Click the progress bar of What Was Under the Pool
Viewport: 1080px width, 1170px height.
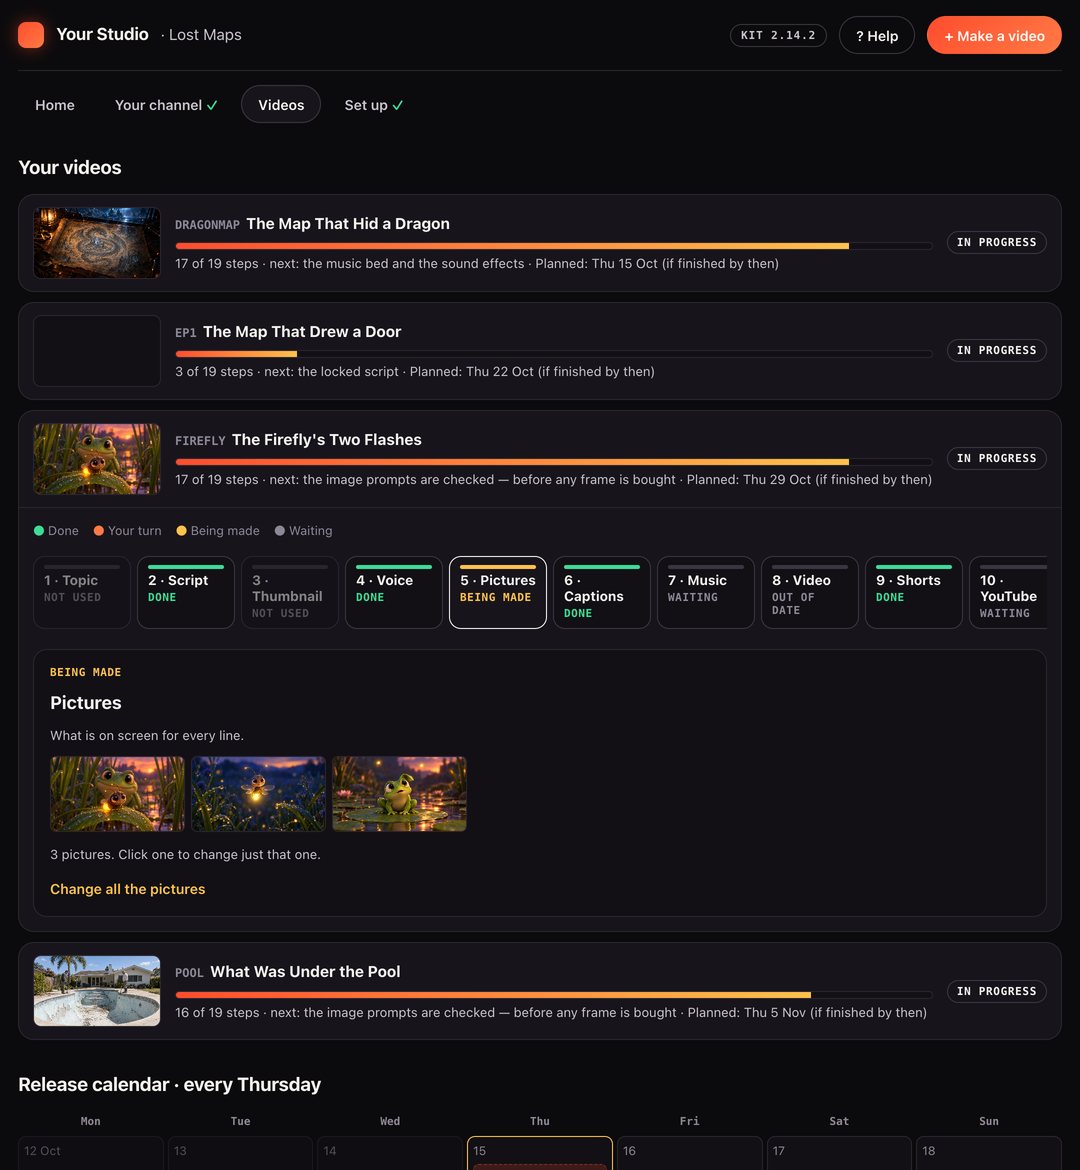tap(554, 995)
